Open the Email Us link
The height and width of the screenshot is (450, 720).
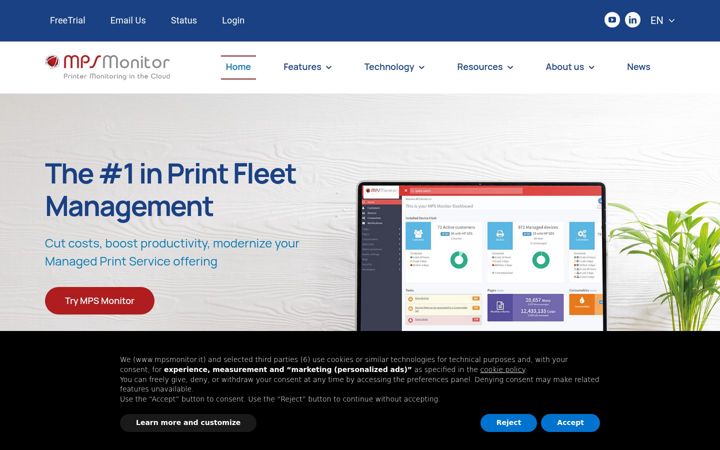[x=128, y=21]
